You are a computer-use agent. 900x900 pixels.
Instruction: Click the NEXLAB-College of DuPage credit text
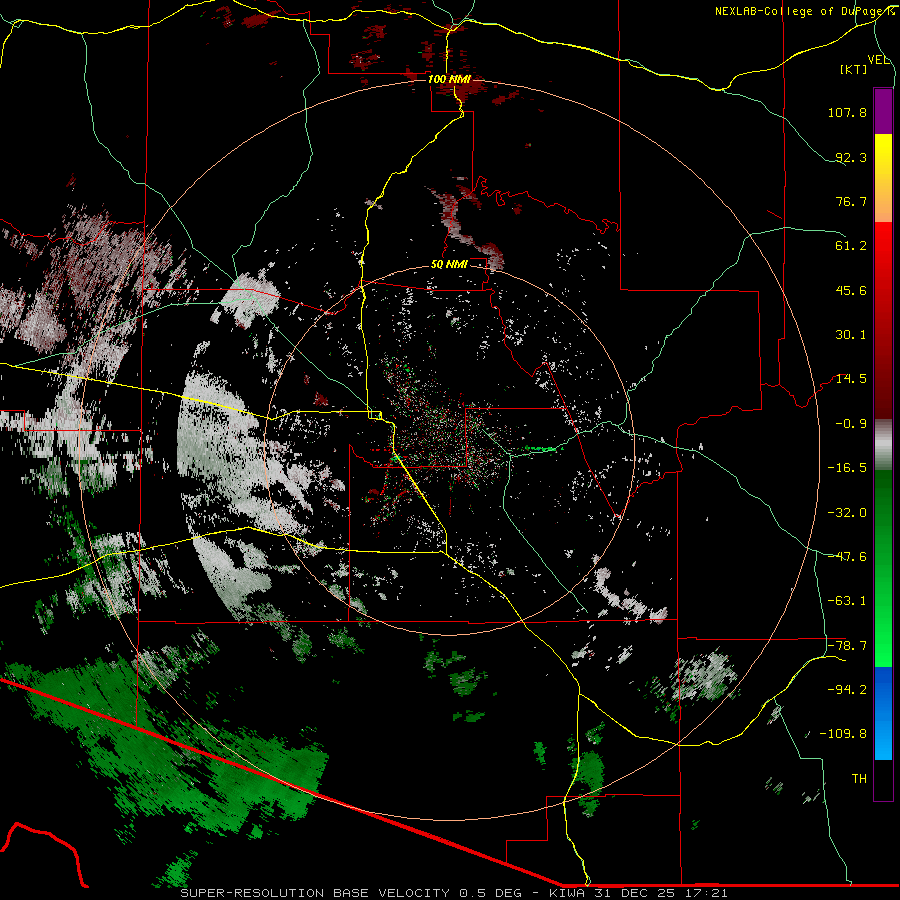point(805,11)
